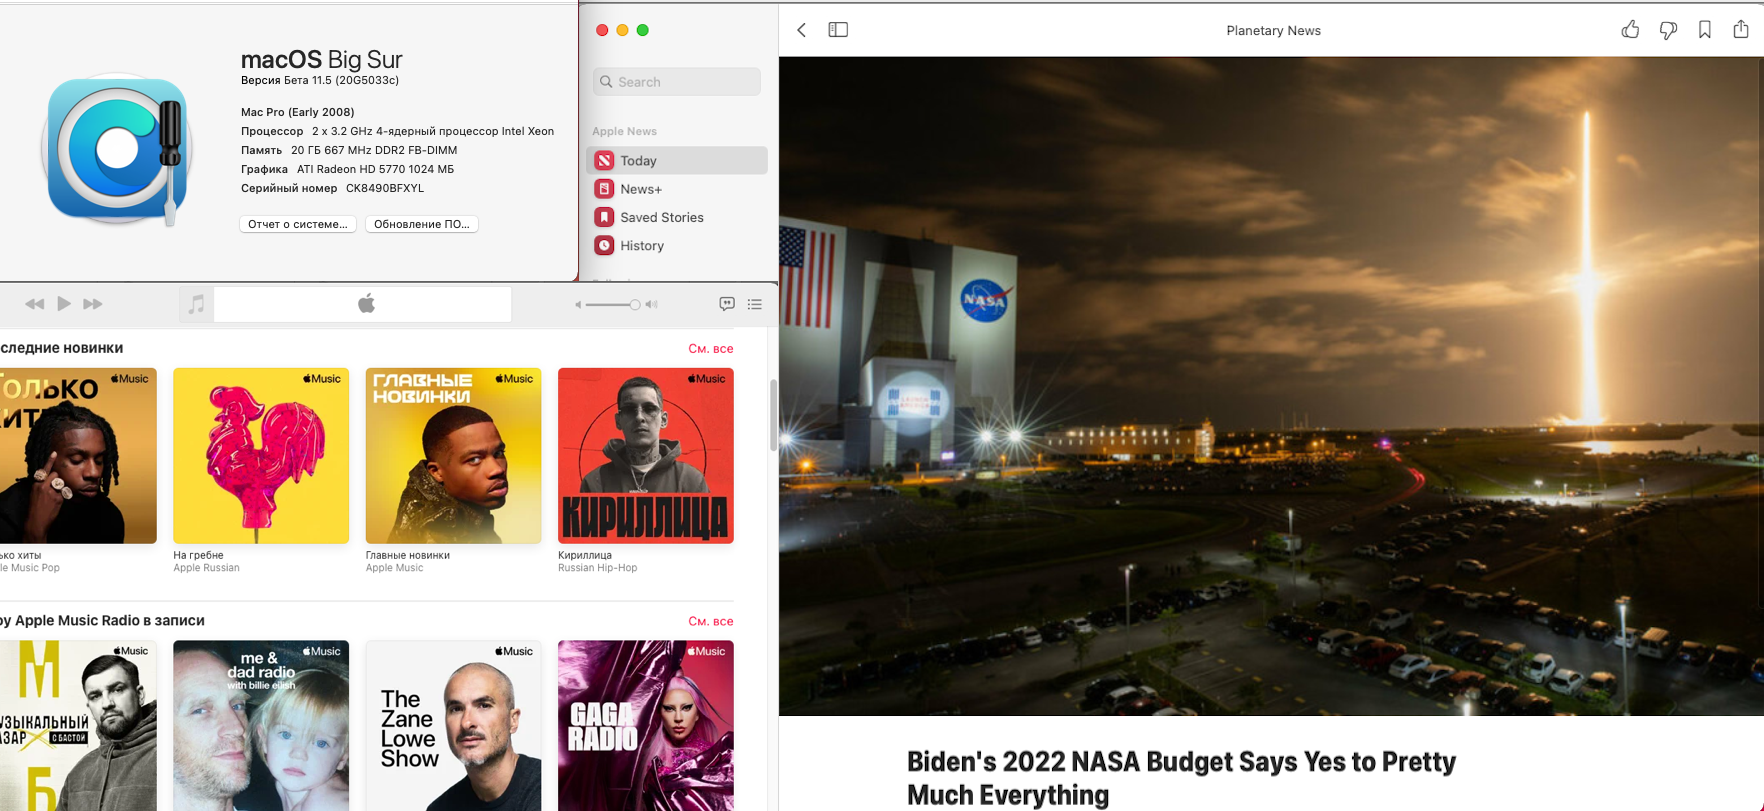Viewport: 1764px width, 811px height.
Task: Focus the News Search field
Action: click(x=677, y=82)
